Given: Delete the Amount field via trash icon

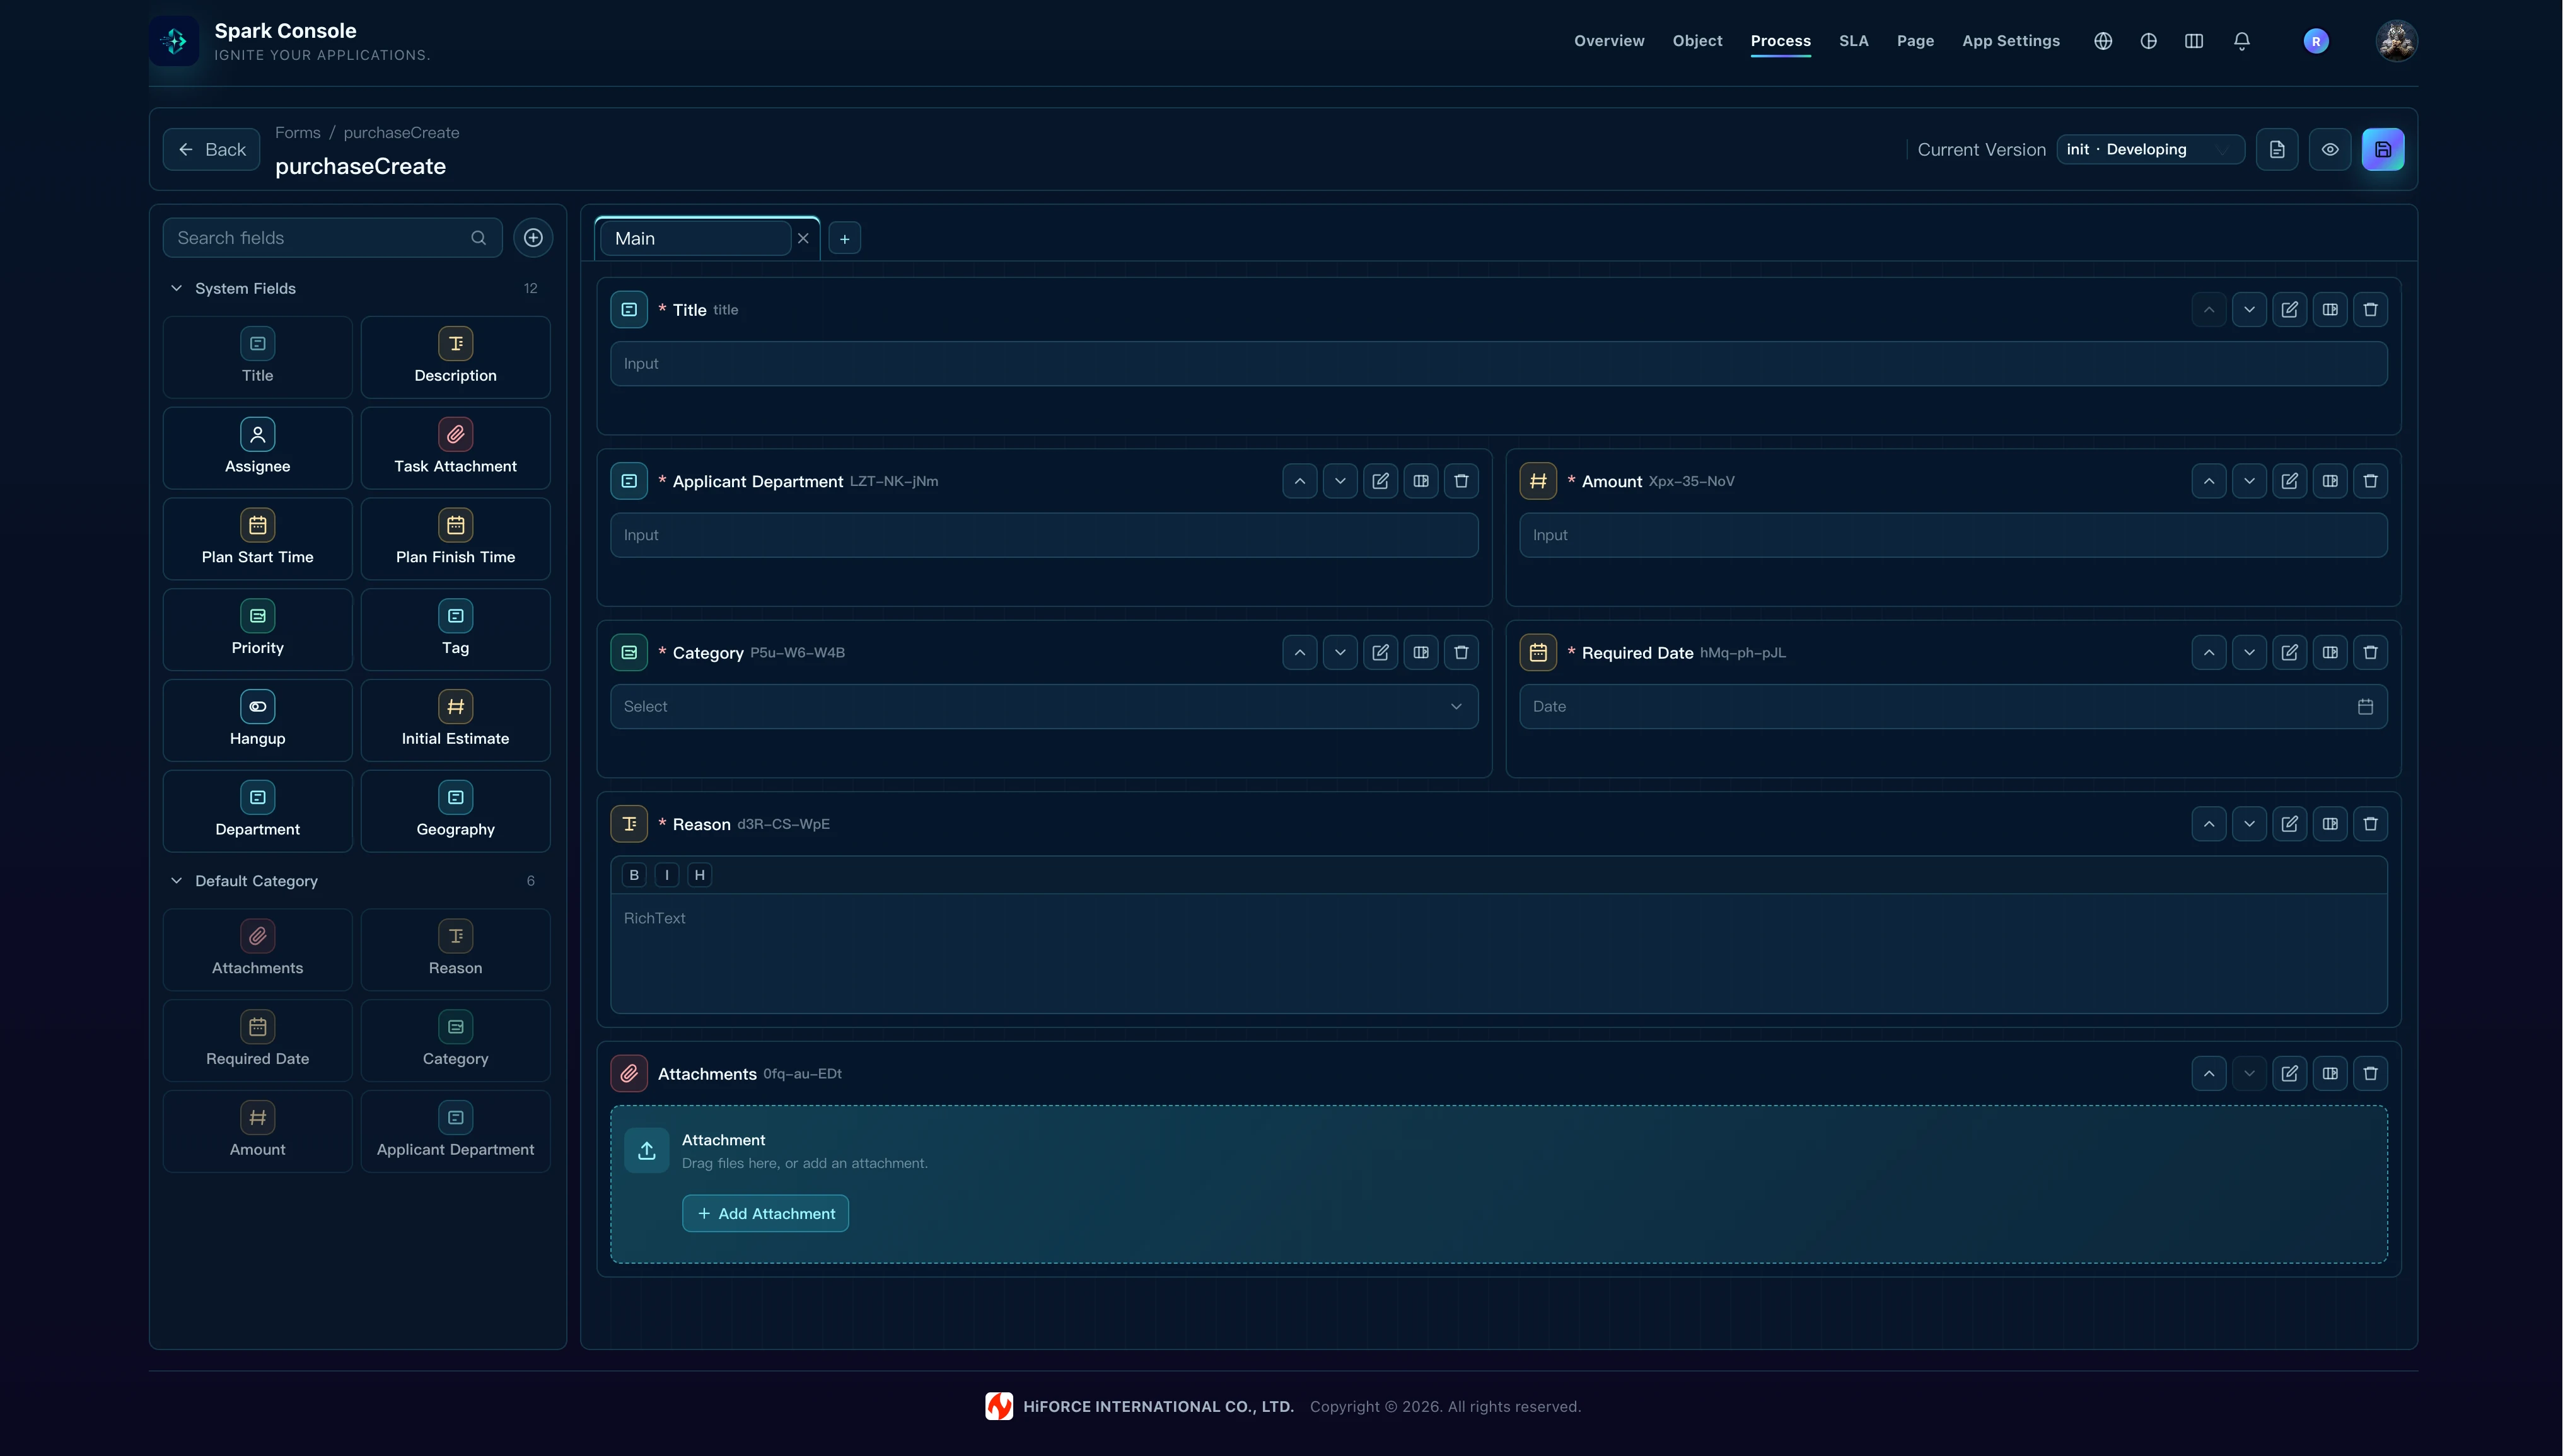Looking at the screenshot, I should (2369, 481).
